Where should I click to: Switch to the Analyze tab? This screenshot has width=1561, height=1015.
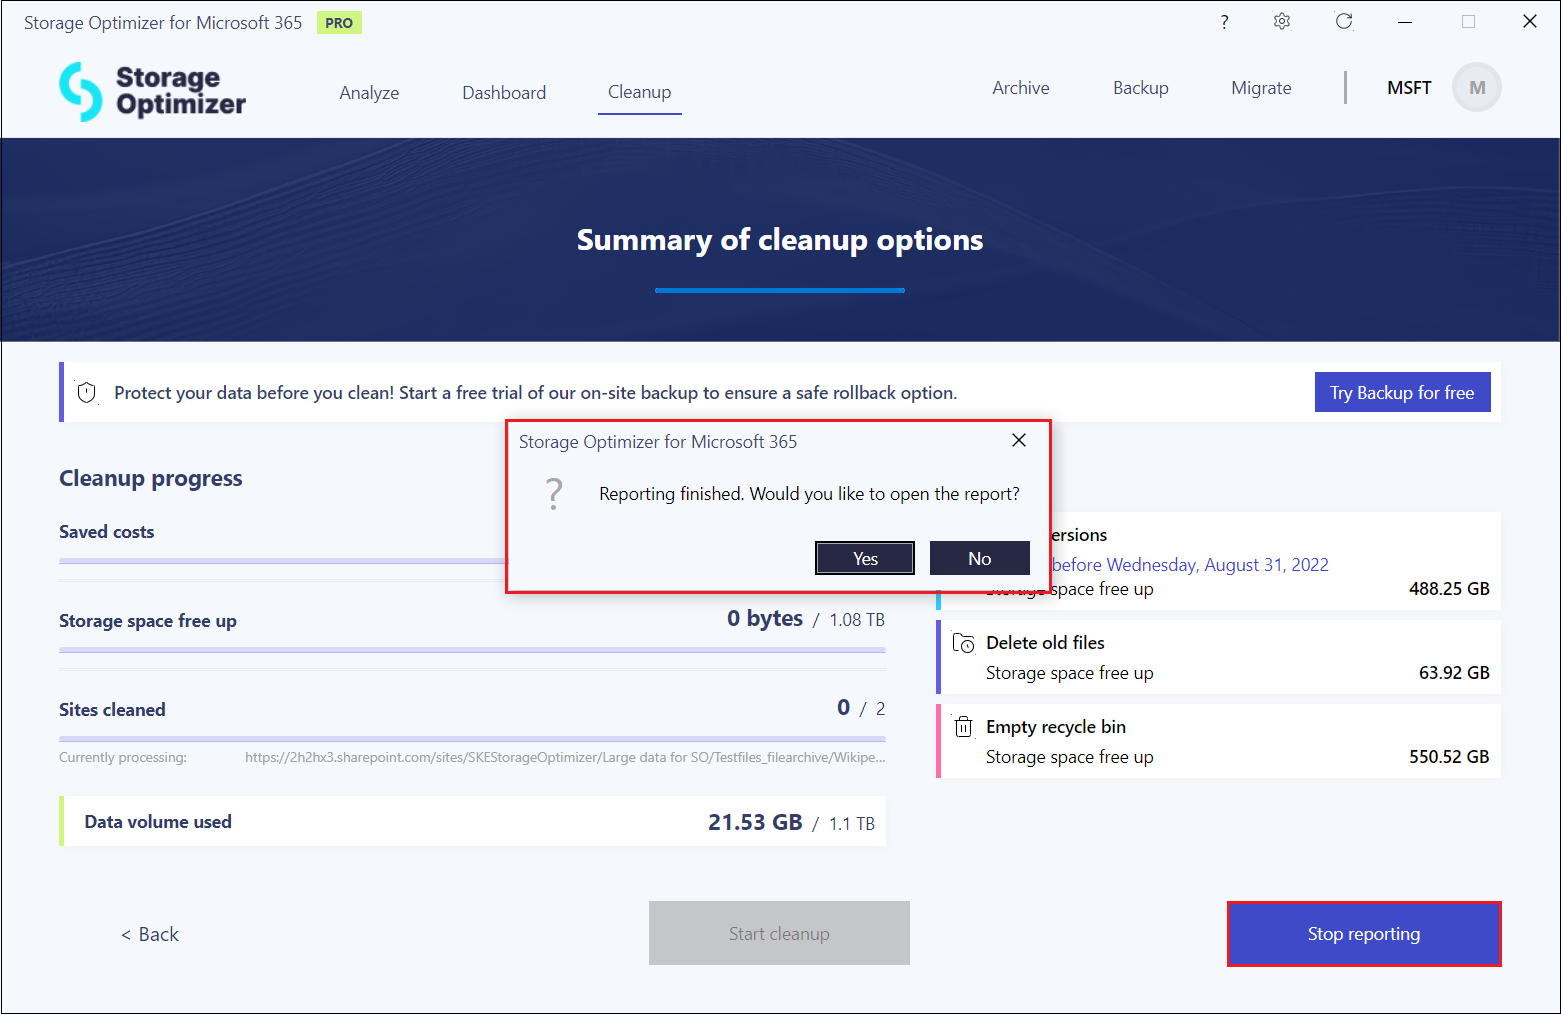click(x=369, y=93)
